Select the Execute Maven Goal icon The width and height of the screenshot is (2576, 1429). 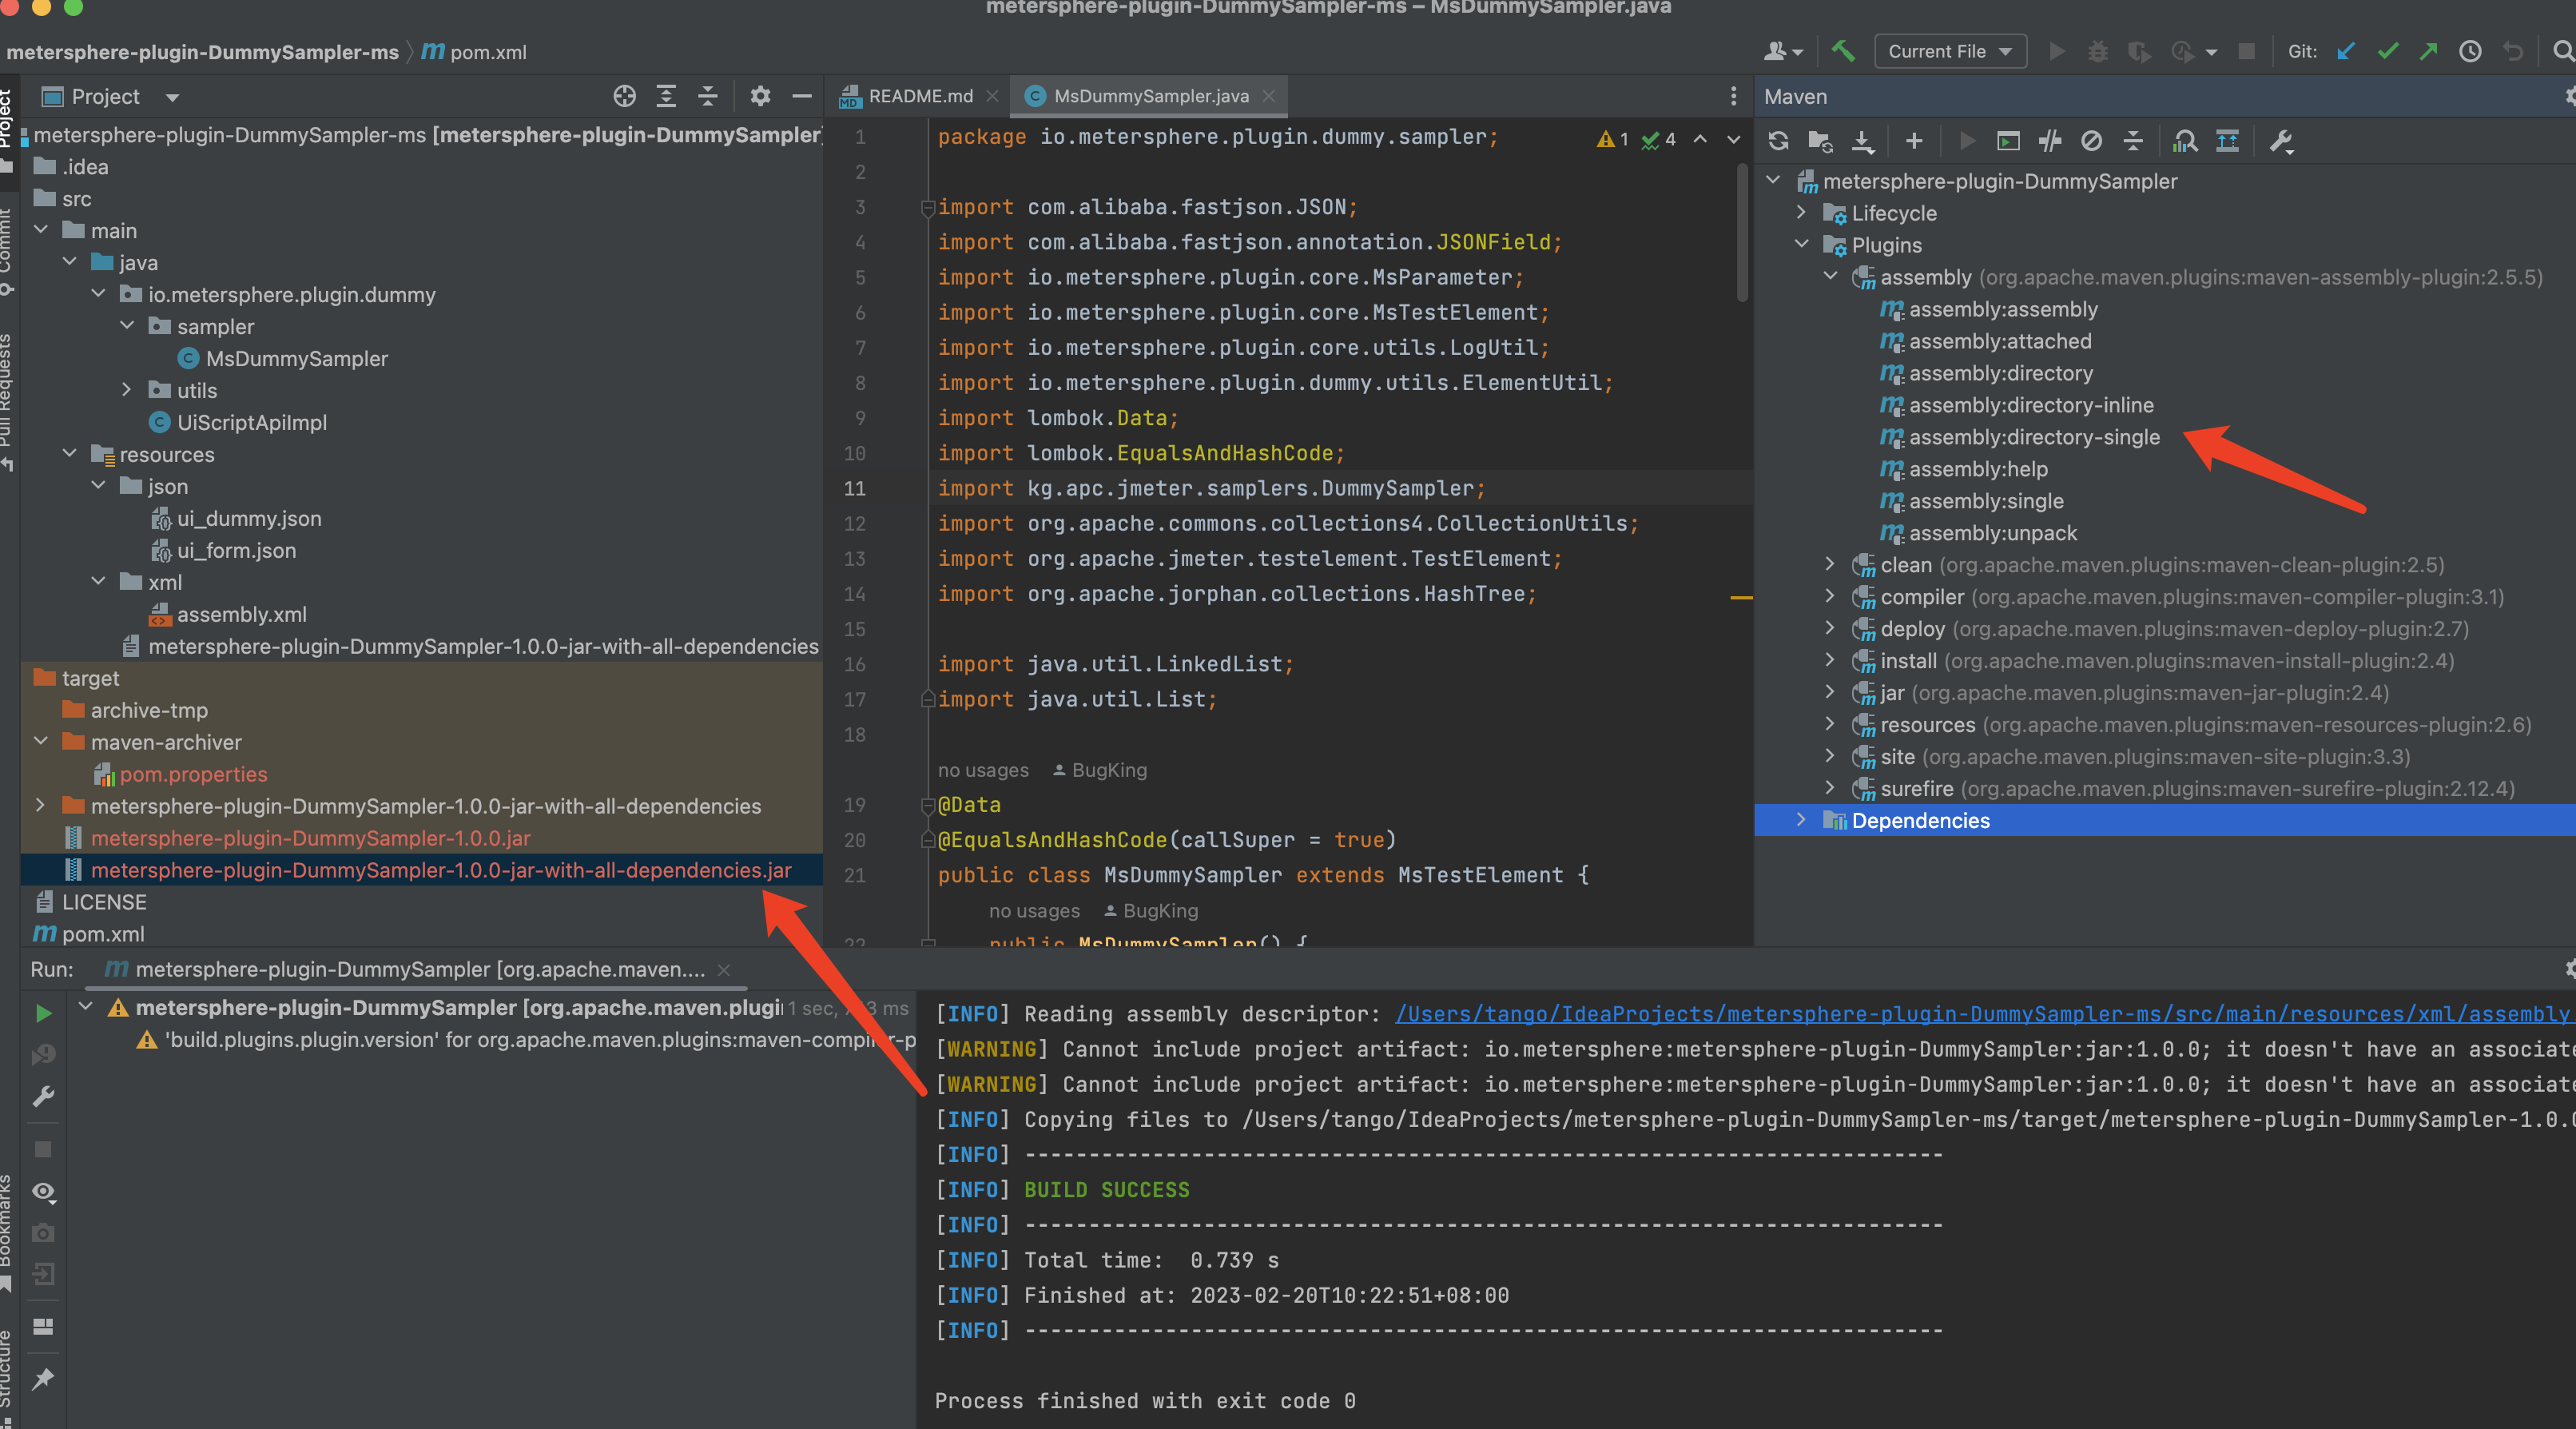tap(2008, 141)
